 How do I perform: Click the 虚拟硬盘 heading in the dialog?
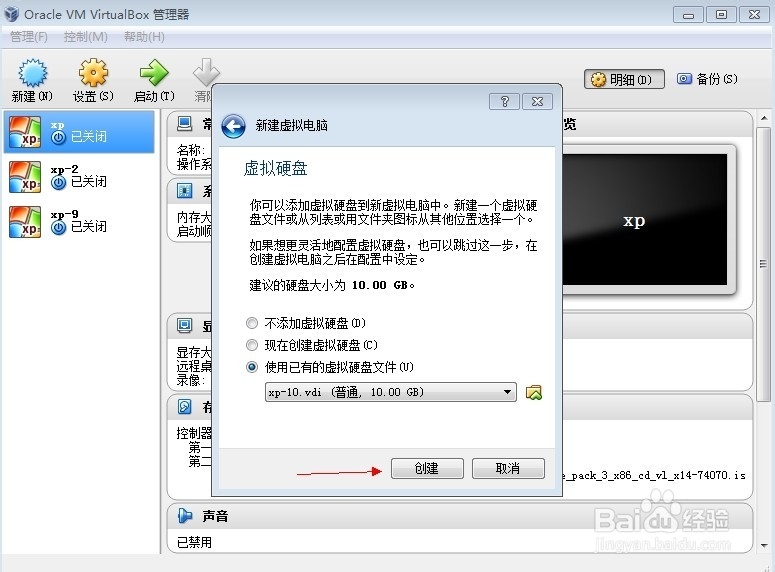tap(275, 168)
